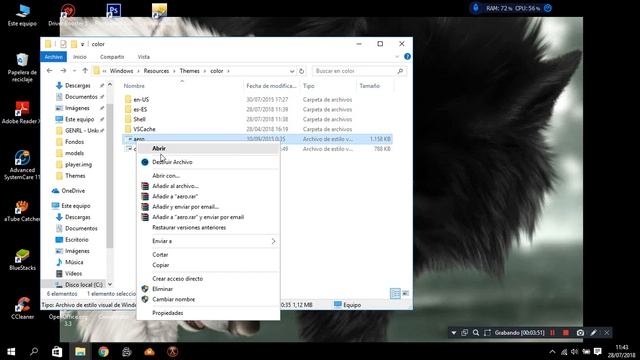Image resolution: width=640 pixels, height=360 pixels.
Task: Open taskbar search magnifier
Action: pyautogui.click(x=34, y=351)
